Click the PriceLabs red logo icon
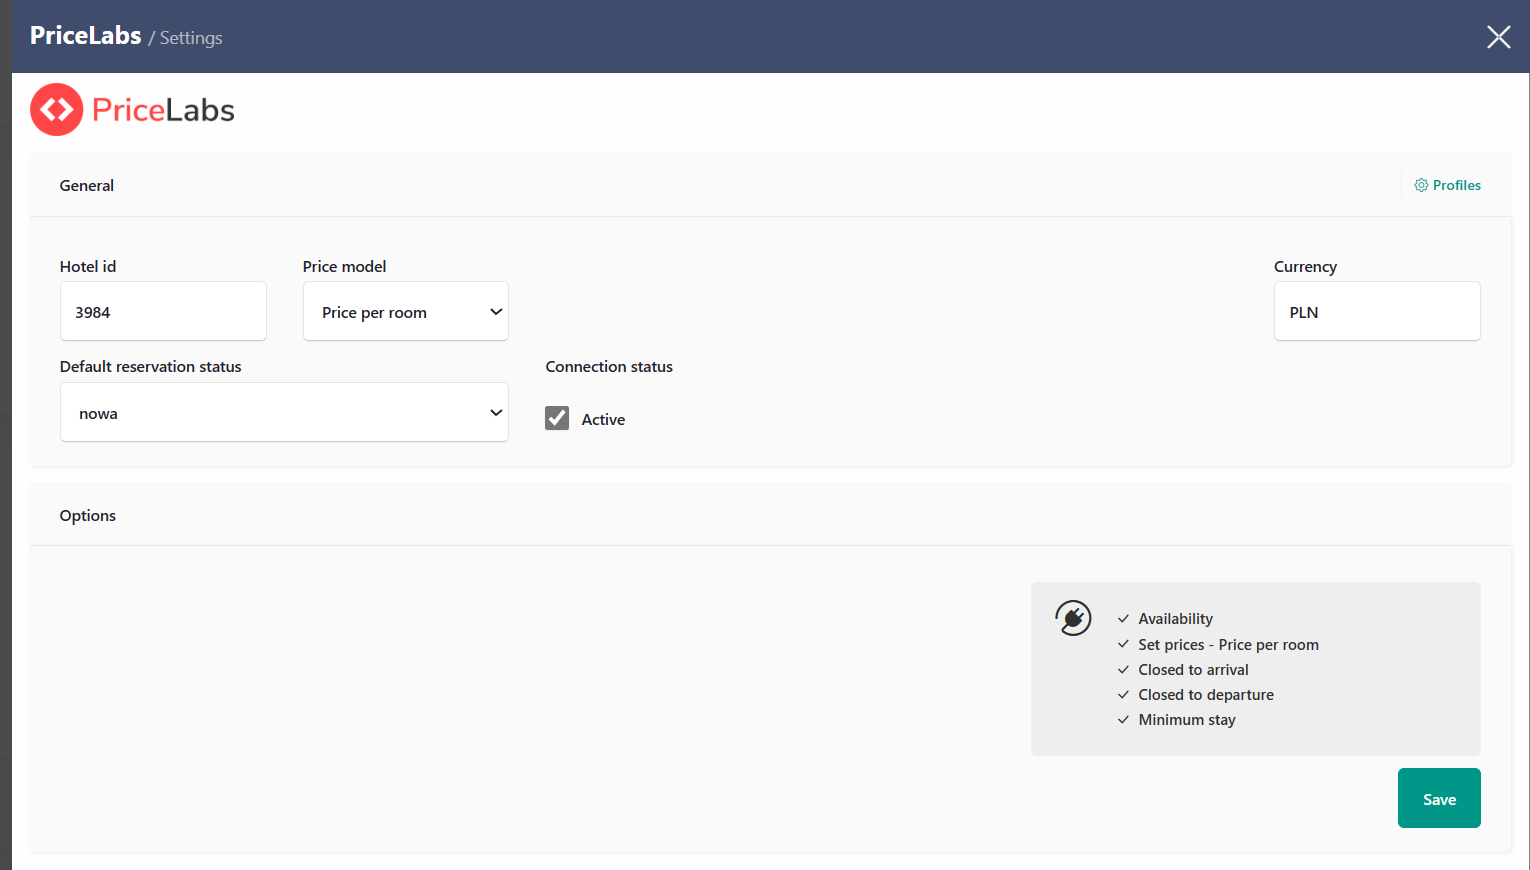Viewport: 1530px width, 870px height. 56,109
